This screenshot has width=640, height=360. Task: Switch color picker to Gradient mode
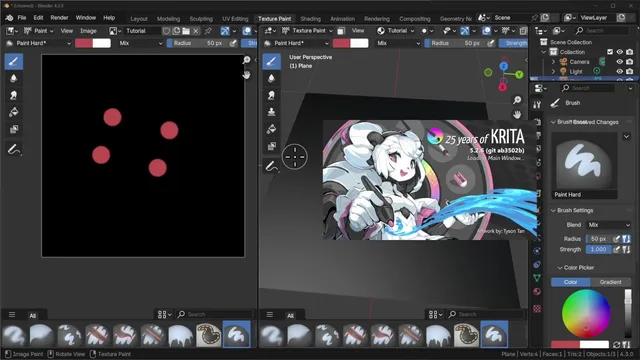611,282
